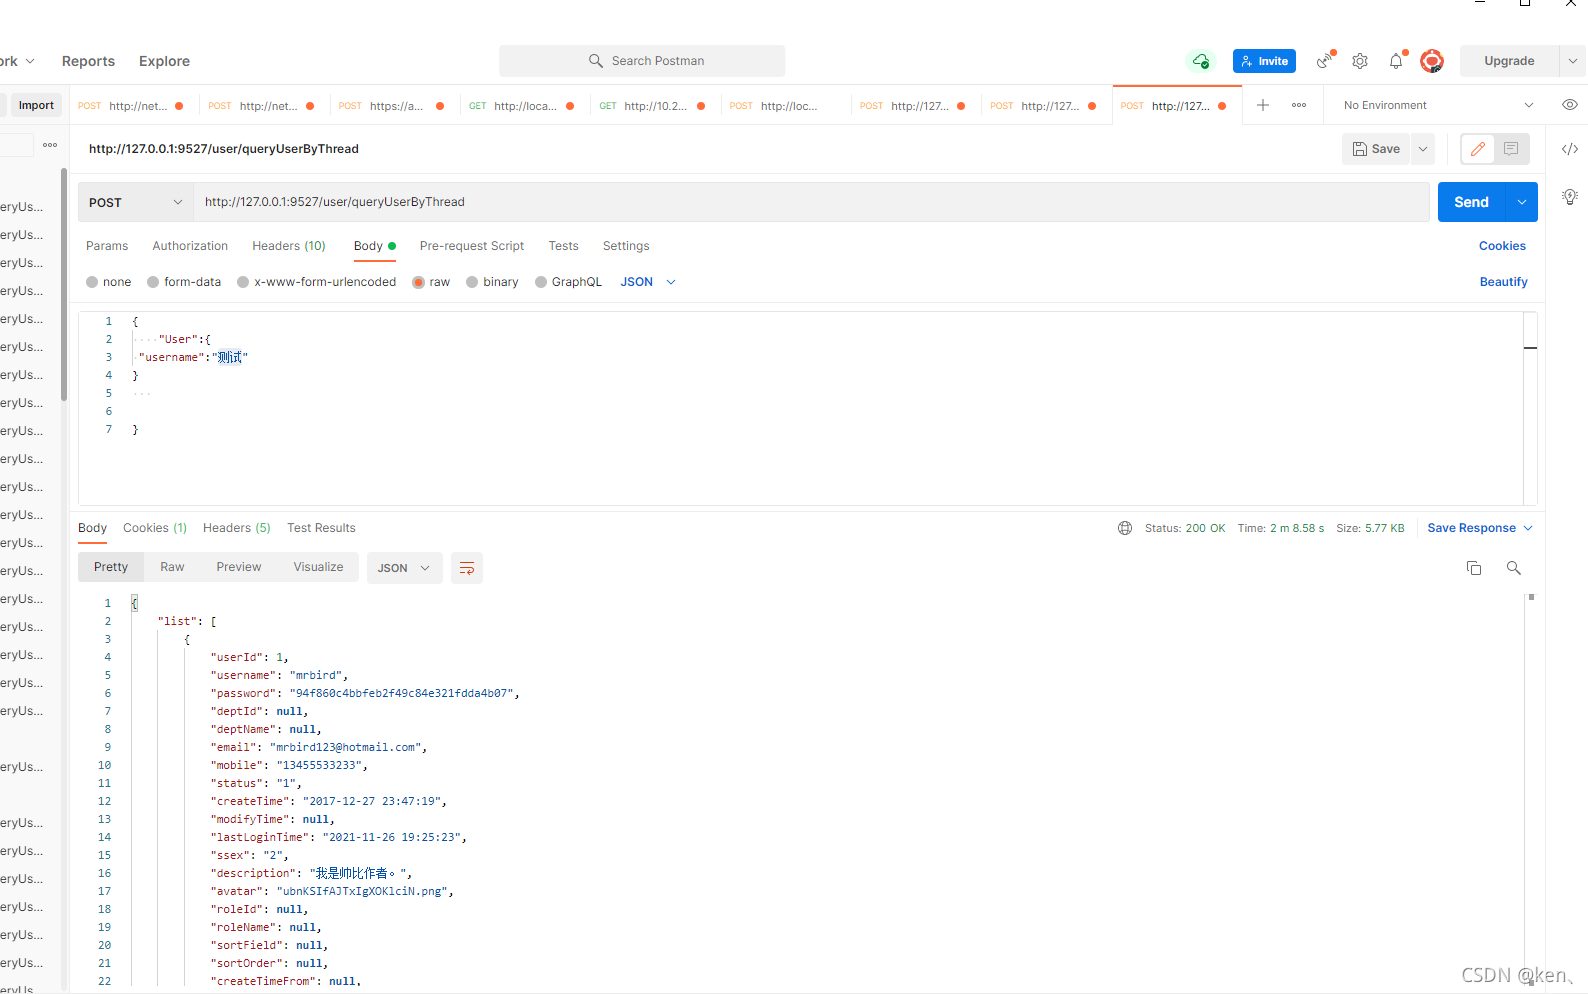Open the sidebar options ellipsis
1588x994 pixels.
click(x=50, y=145)
